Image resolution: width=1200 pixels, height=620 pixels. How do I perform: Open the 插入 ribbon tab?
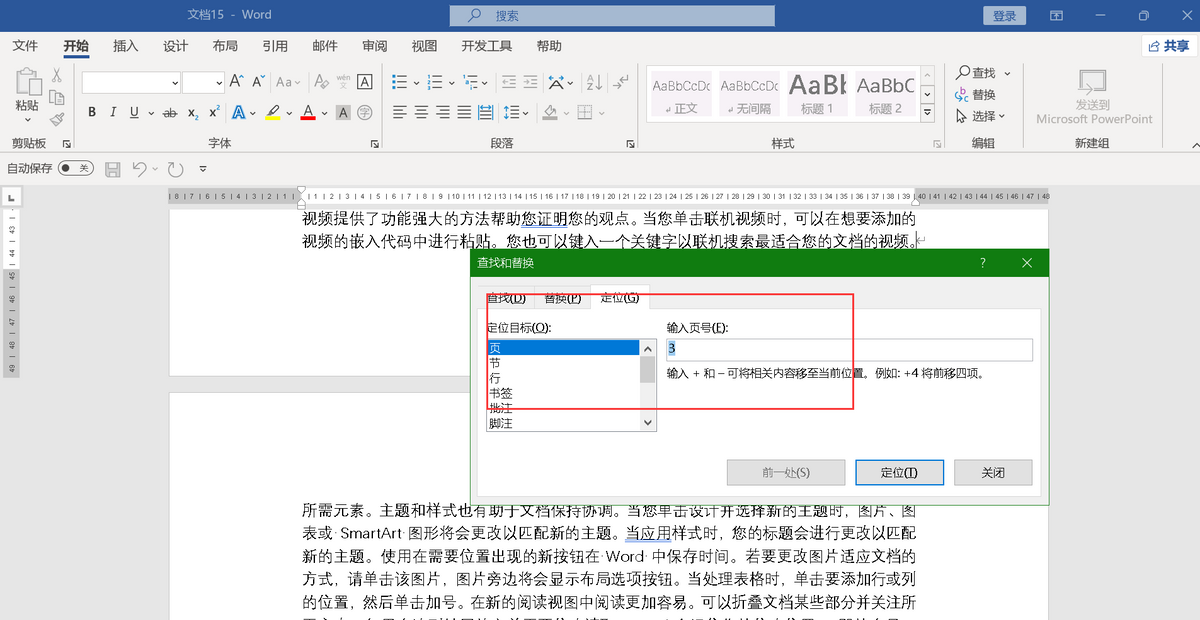(x=126, y=46)
